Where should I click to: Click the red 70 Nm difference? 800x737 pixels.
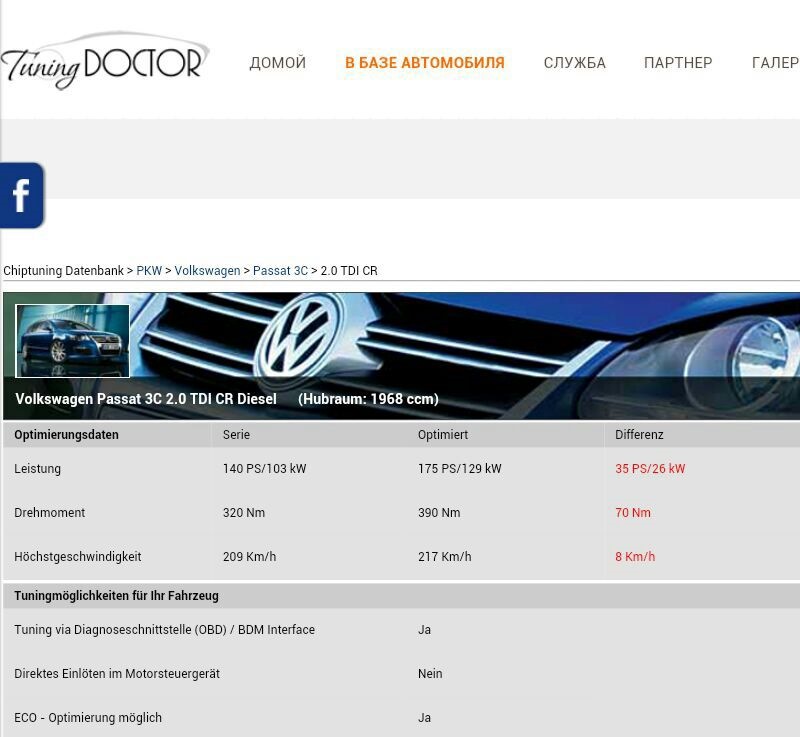click(633, 513)
